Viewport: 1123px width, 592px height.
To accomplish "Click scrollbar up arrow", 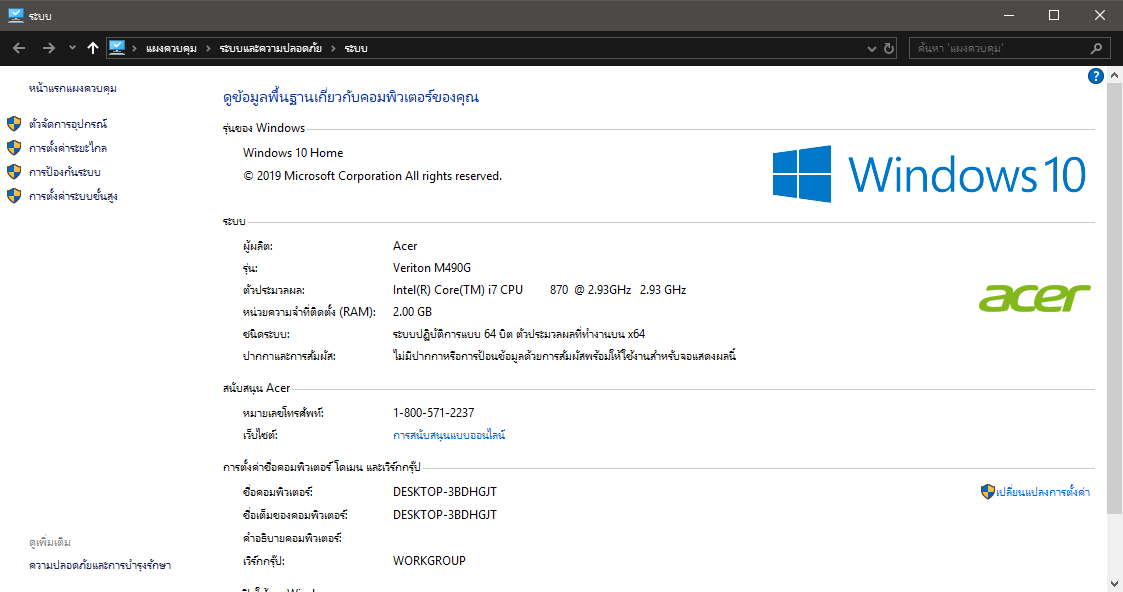I will click(x=1114, y=74).
